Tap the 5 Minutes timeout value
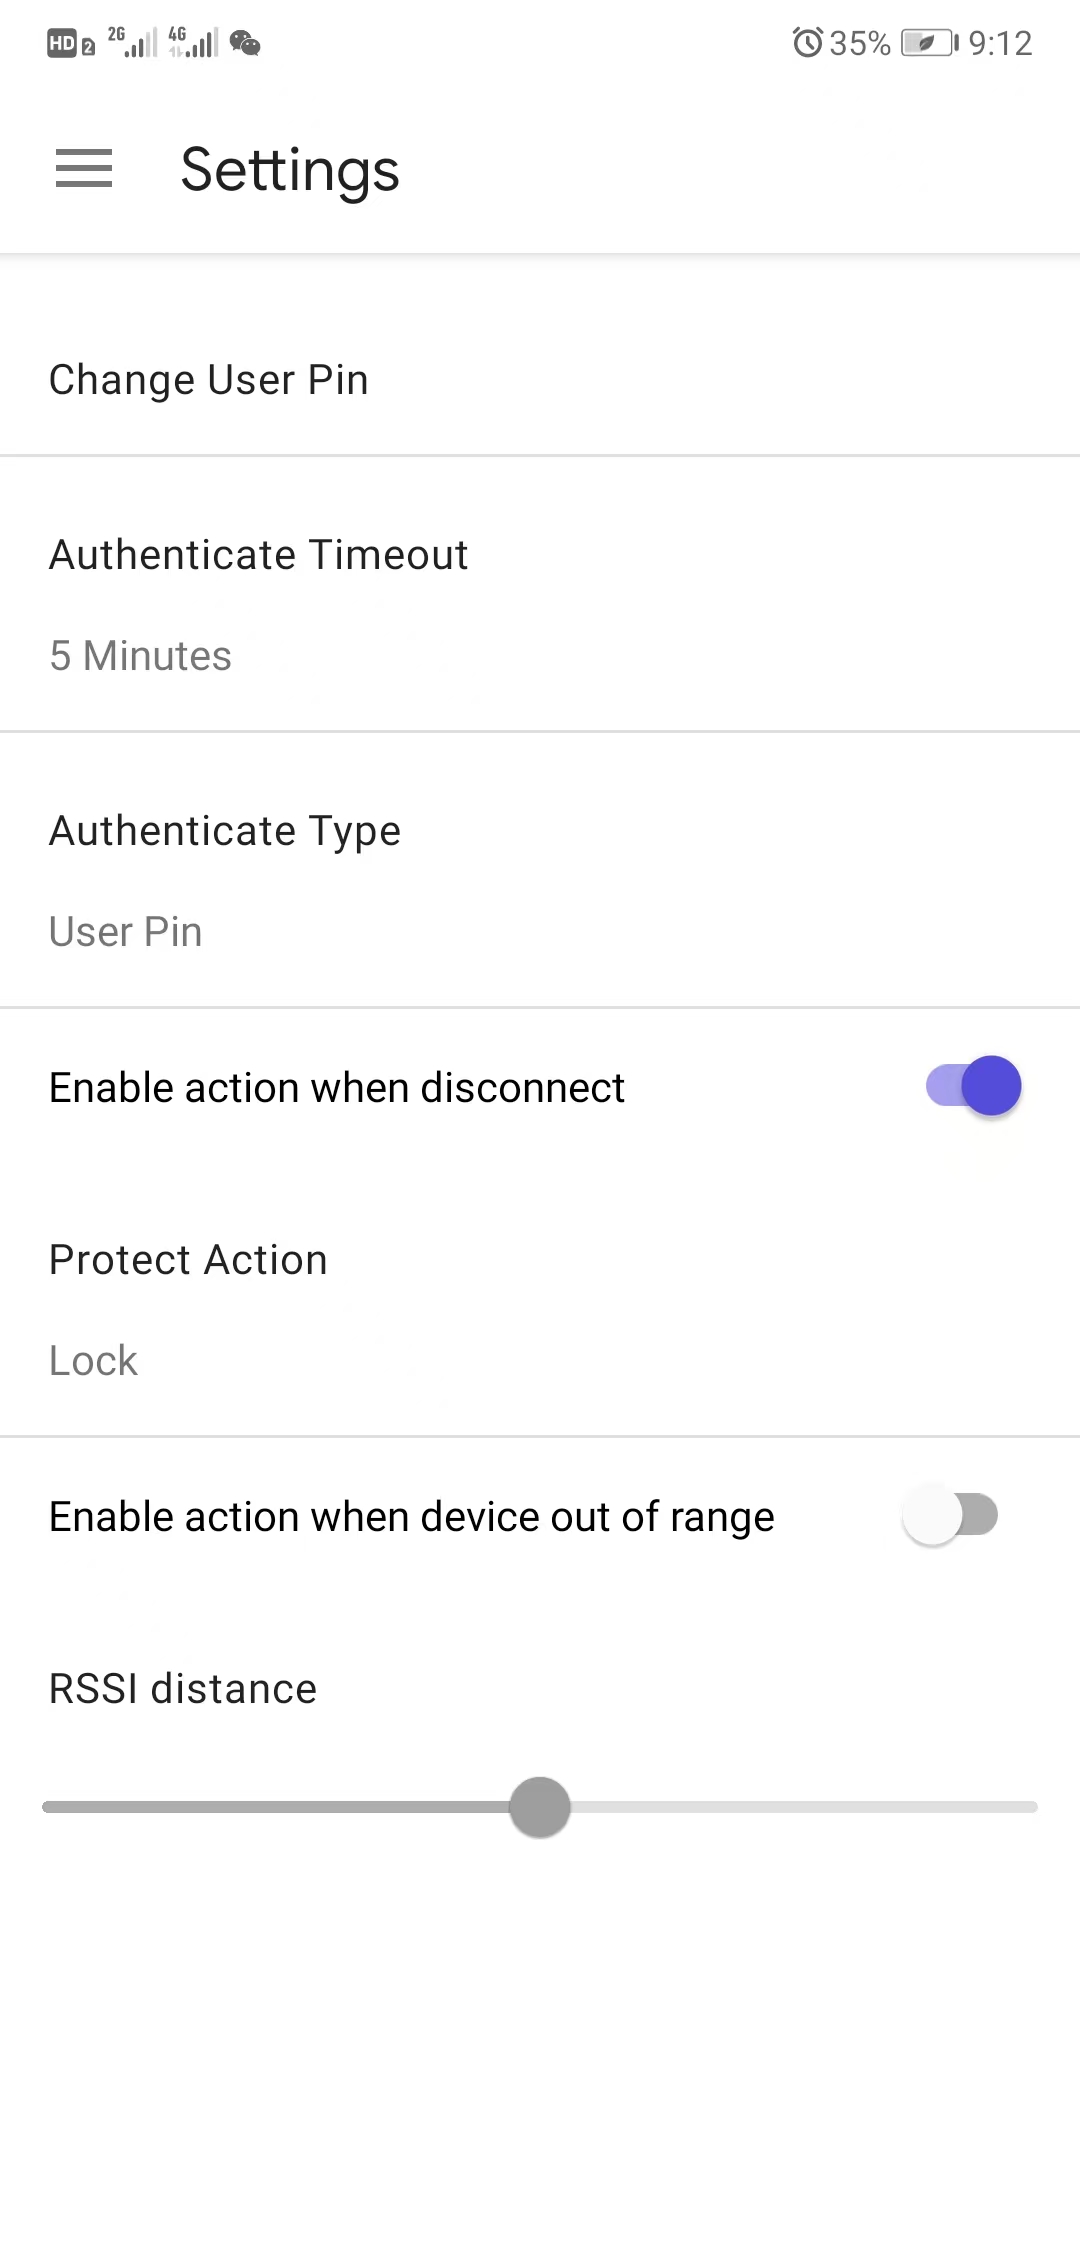The width and height of the screenshot is (1080, 2244). (140, 656)
